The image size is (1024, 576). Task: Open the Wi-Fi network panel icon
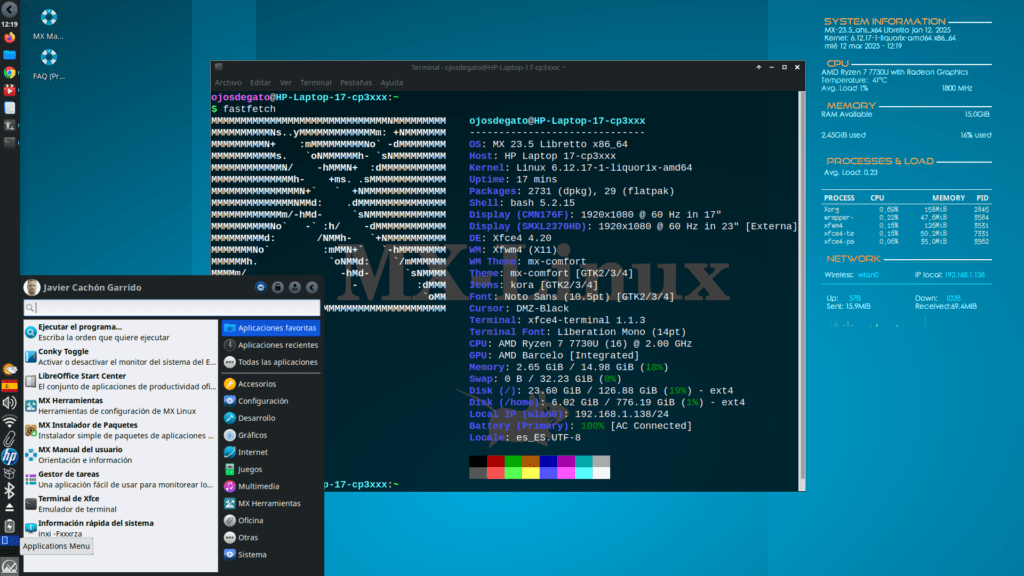click(x=9, y=421)
